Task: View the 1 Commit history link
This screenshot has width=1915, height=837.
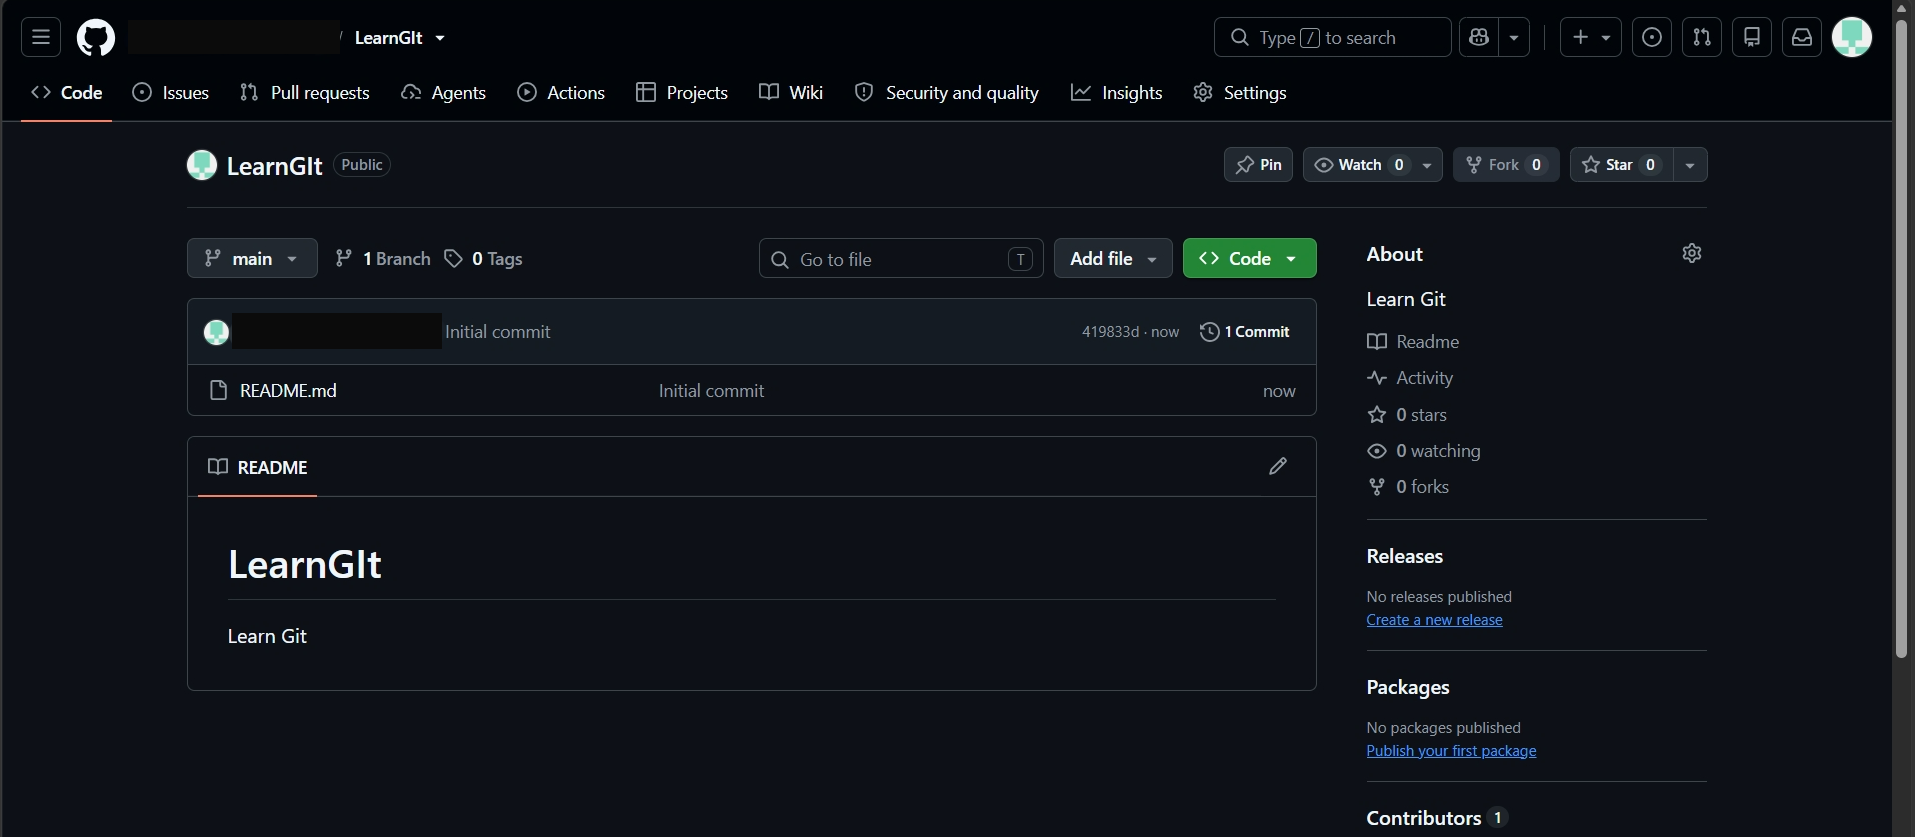Action: point(1245,332)
